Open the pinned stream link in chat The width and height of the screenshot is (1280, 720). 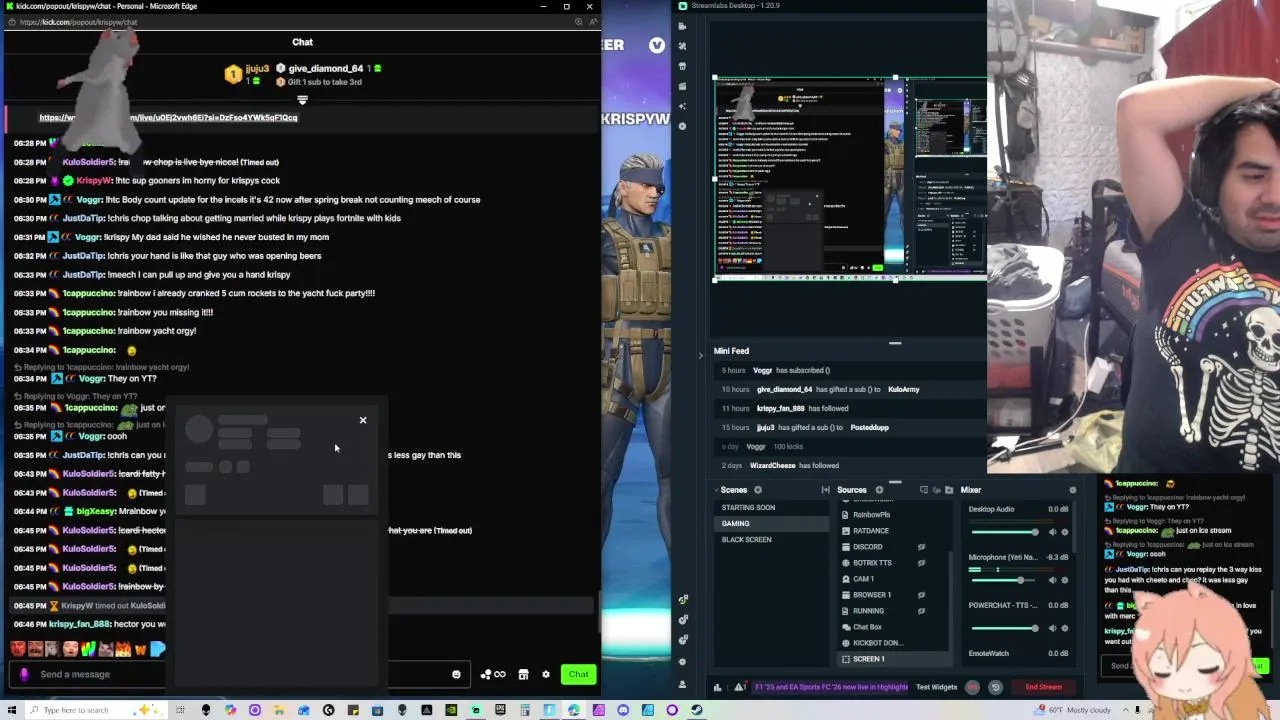pyautogui.click(x=168, y=117)
